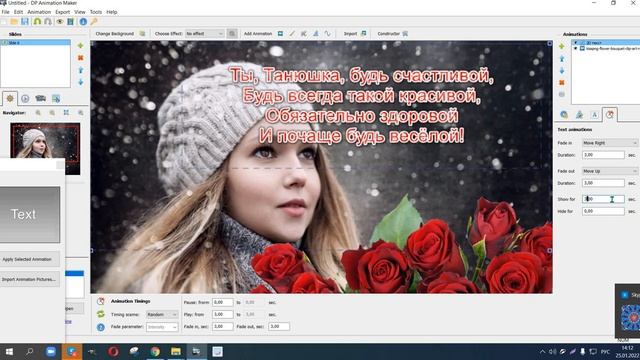
Task: Click the effect settings button beside No effect
Action: tap(232, 33)
